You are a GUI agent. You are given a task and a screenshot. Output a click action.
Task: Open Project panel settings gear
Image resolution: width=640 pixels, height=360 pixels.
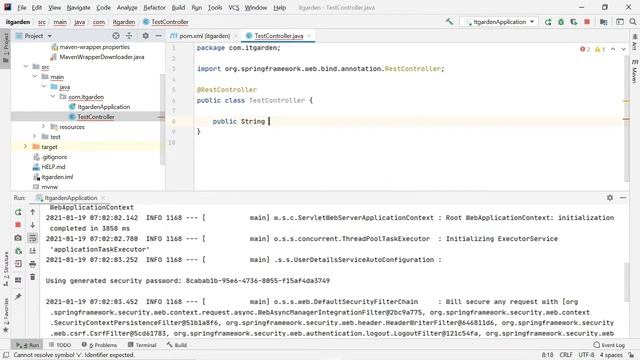145,36
